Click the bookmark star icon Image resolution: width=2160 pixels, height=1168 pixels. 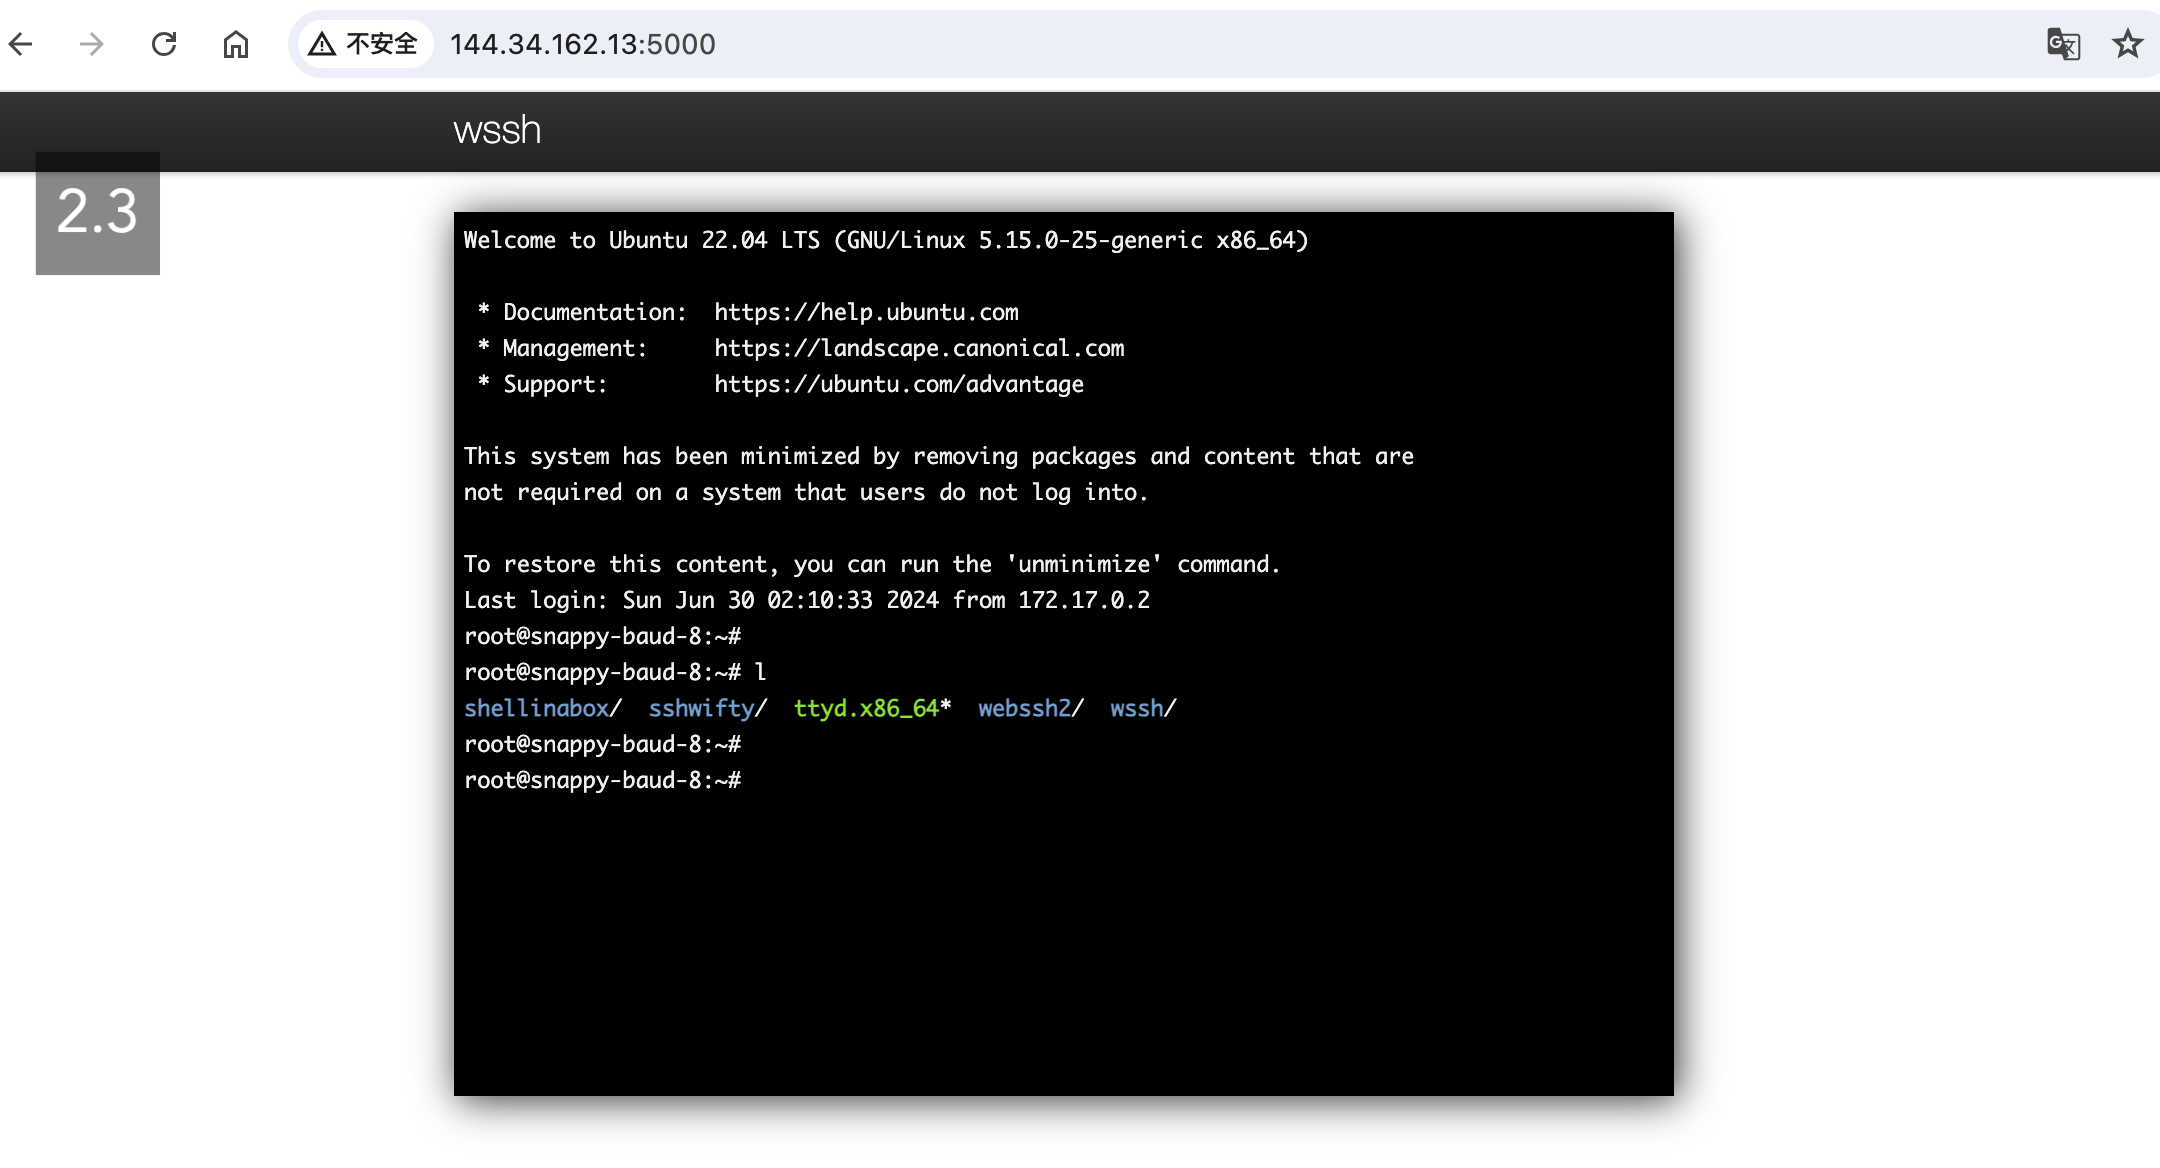(x=2128, y=44)
